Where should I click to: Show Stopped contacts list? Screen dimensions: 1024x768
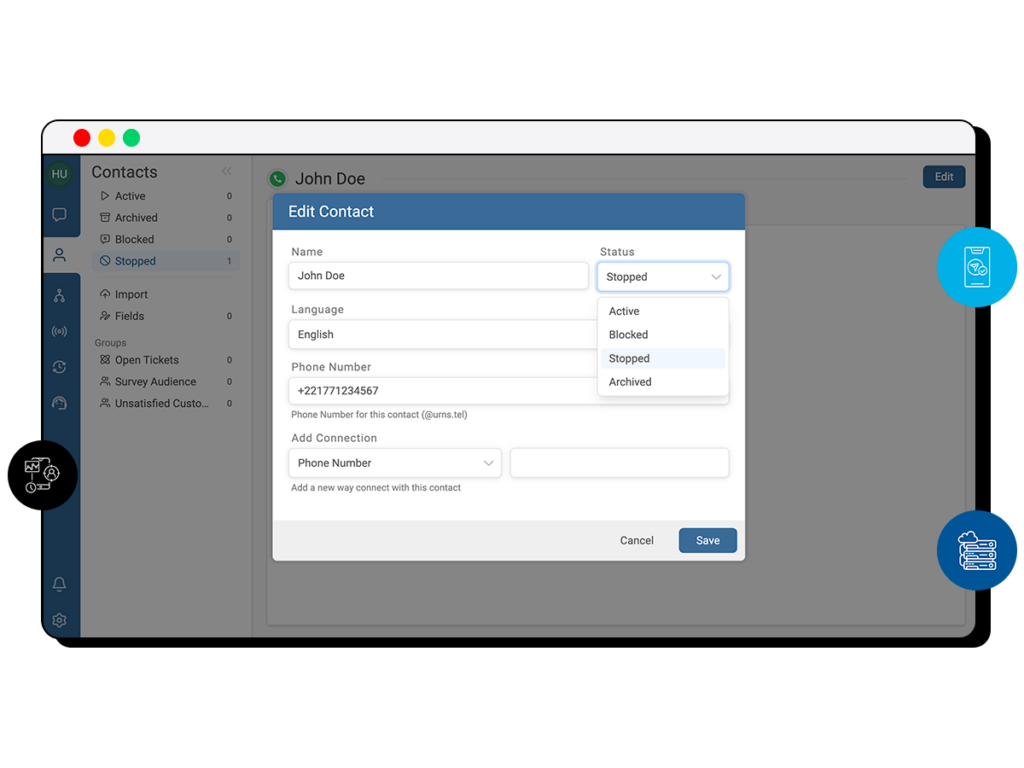(166, 261)
